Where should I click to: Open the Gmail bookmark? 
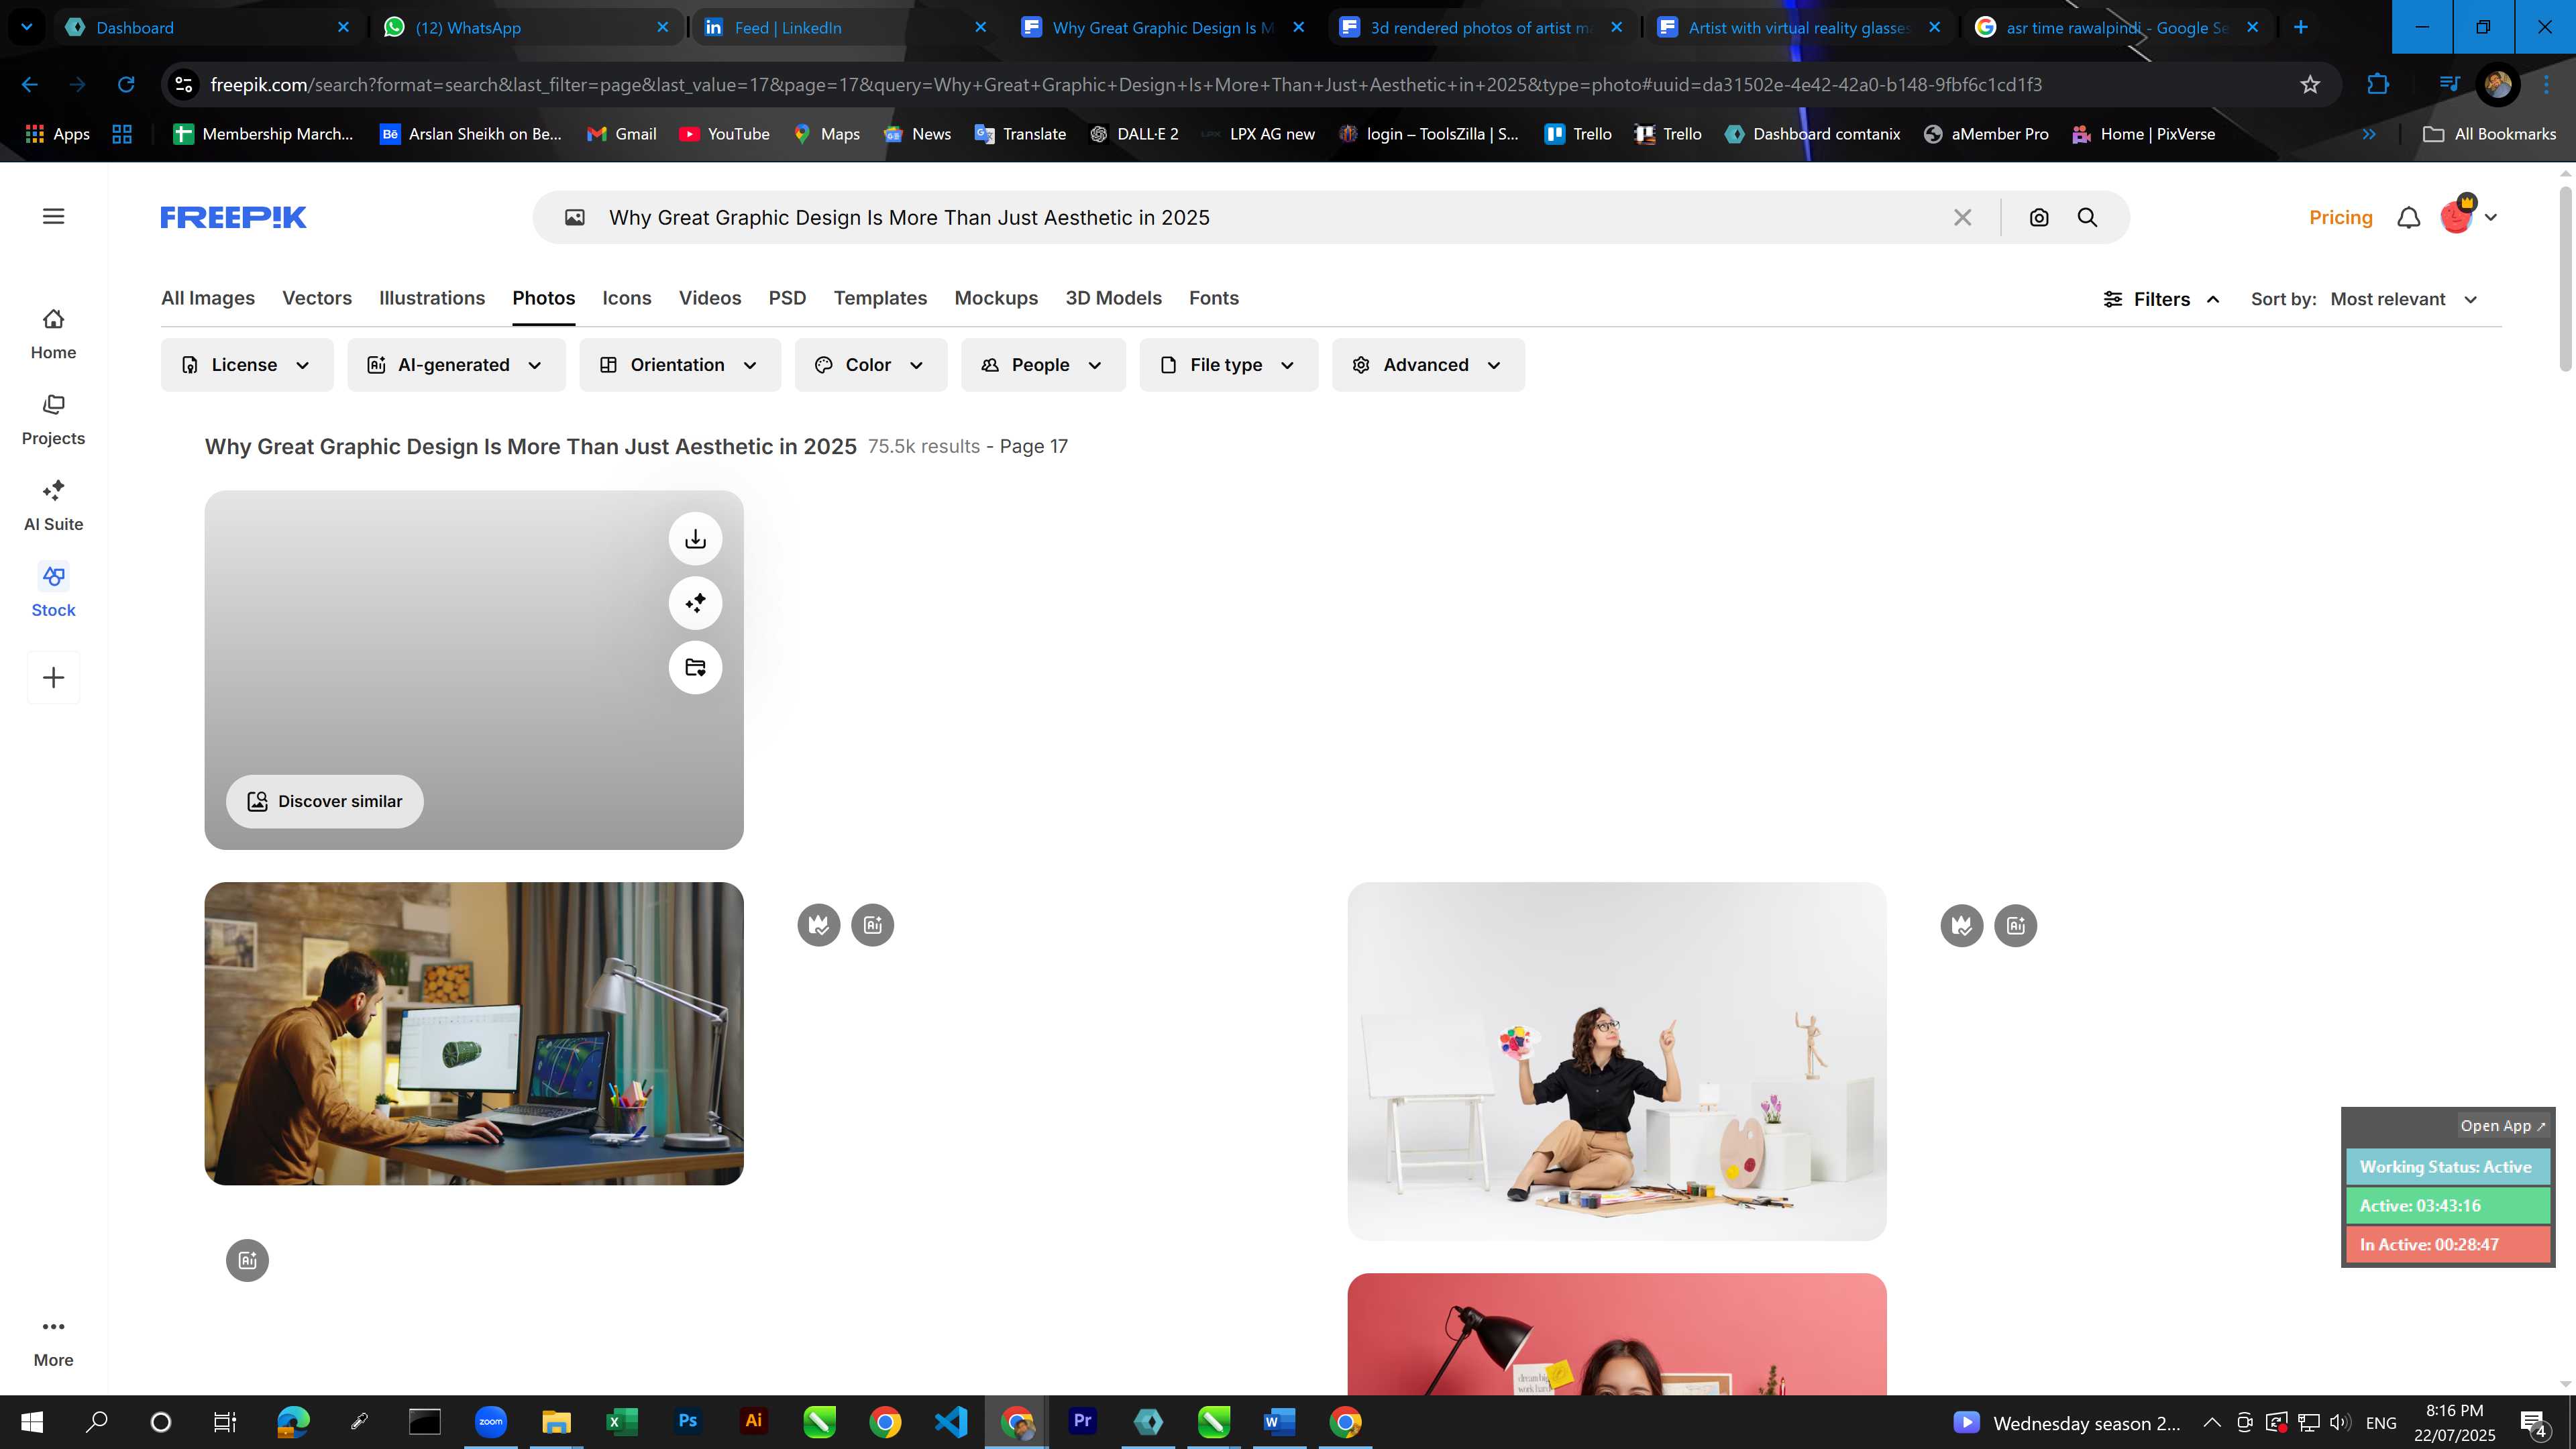tap(621, 134)
